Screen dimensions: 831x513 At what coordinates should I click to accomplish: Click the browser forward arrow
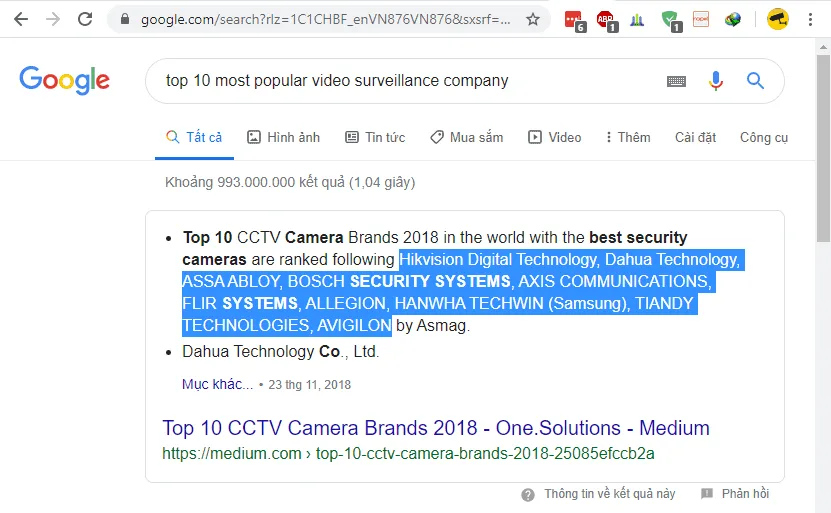(x=53, y=20)
